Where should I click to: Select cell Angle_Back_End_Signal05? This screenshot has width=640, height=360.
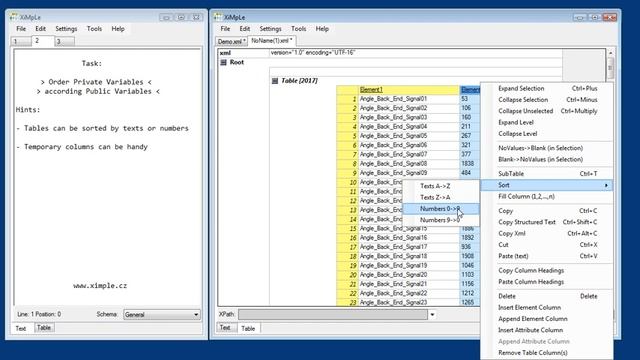coord(409,136)
